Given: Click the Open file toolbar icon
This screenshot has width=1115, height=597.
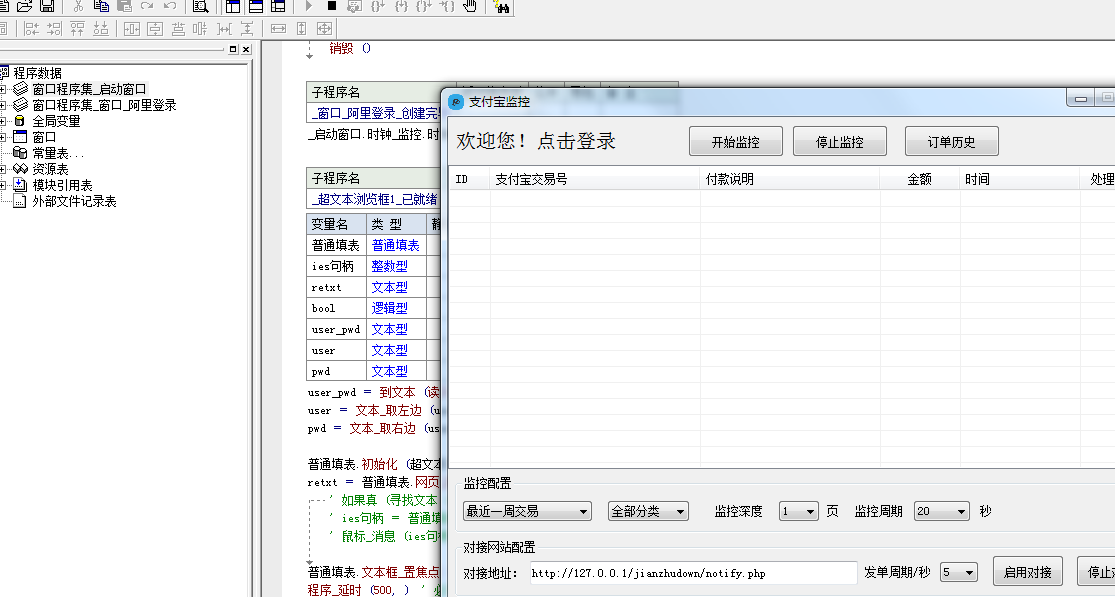Looking at the screenshot, I should 24,6.
